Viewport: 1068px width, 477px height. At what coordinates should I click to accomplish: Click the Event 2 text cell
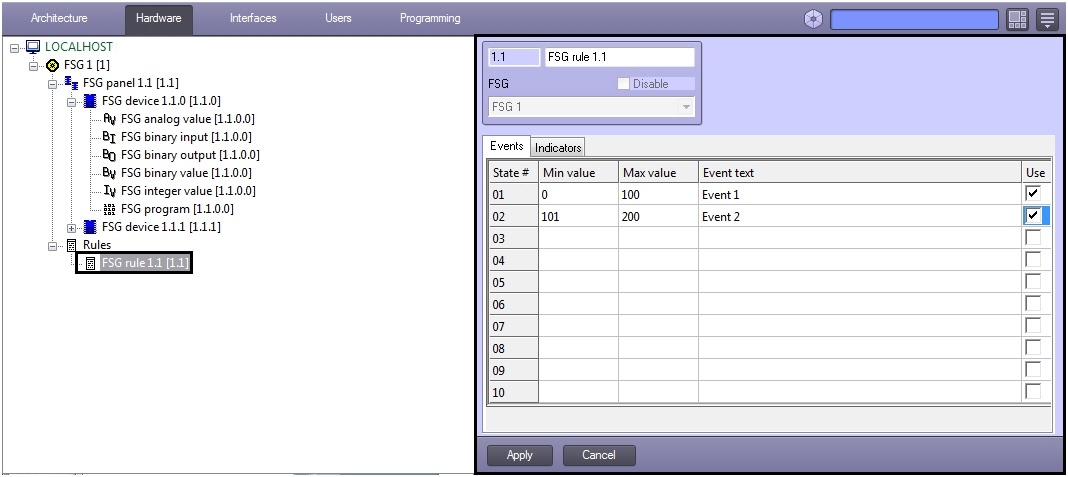(860, 217)
